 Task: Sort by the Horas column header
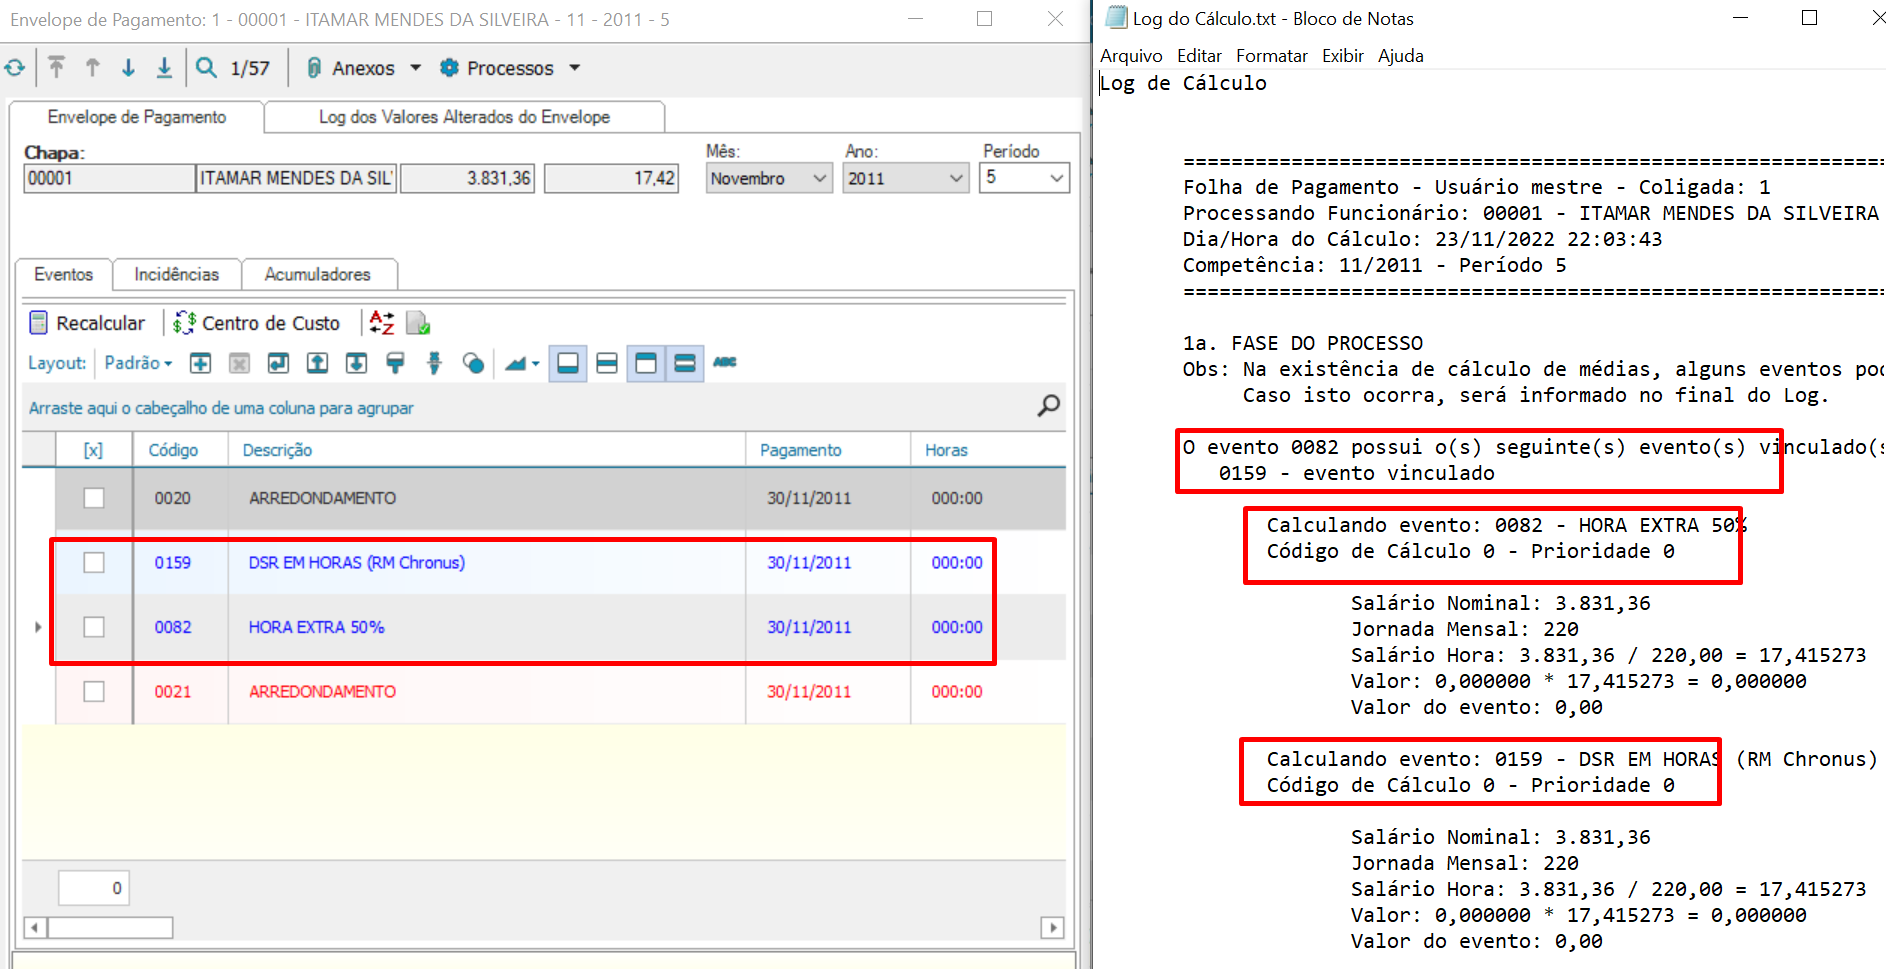pos(987,450)
